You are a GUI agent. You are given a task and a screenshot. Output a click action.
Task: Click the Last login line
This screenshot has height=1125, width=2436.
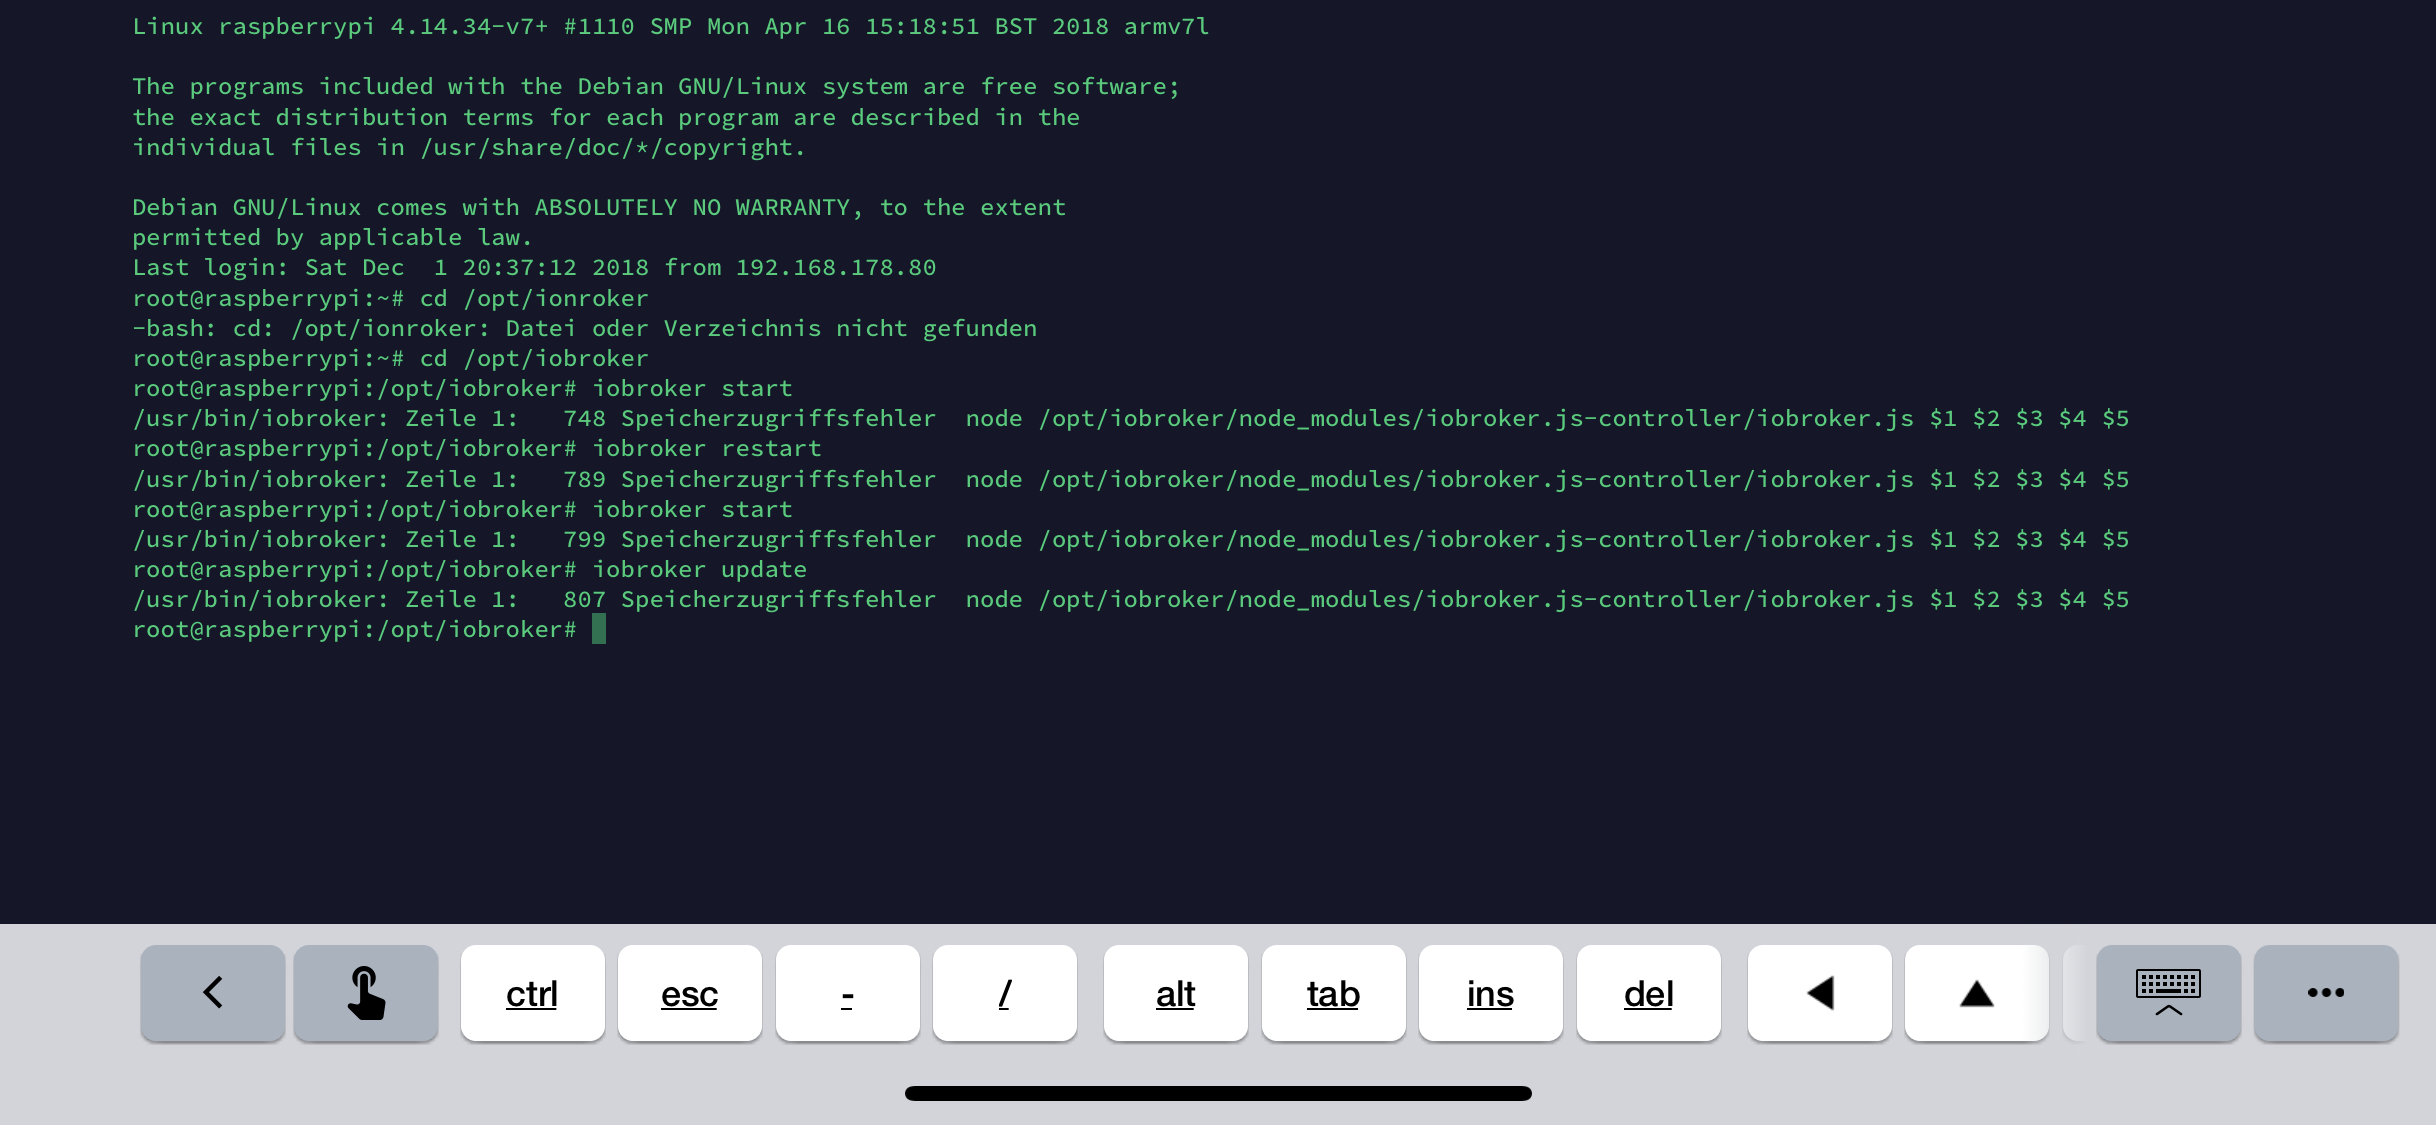click(534, 267)
